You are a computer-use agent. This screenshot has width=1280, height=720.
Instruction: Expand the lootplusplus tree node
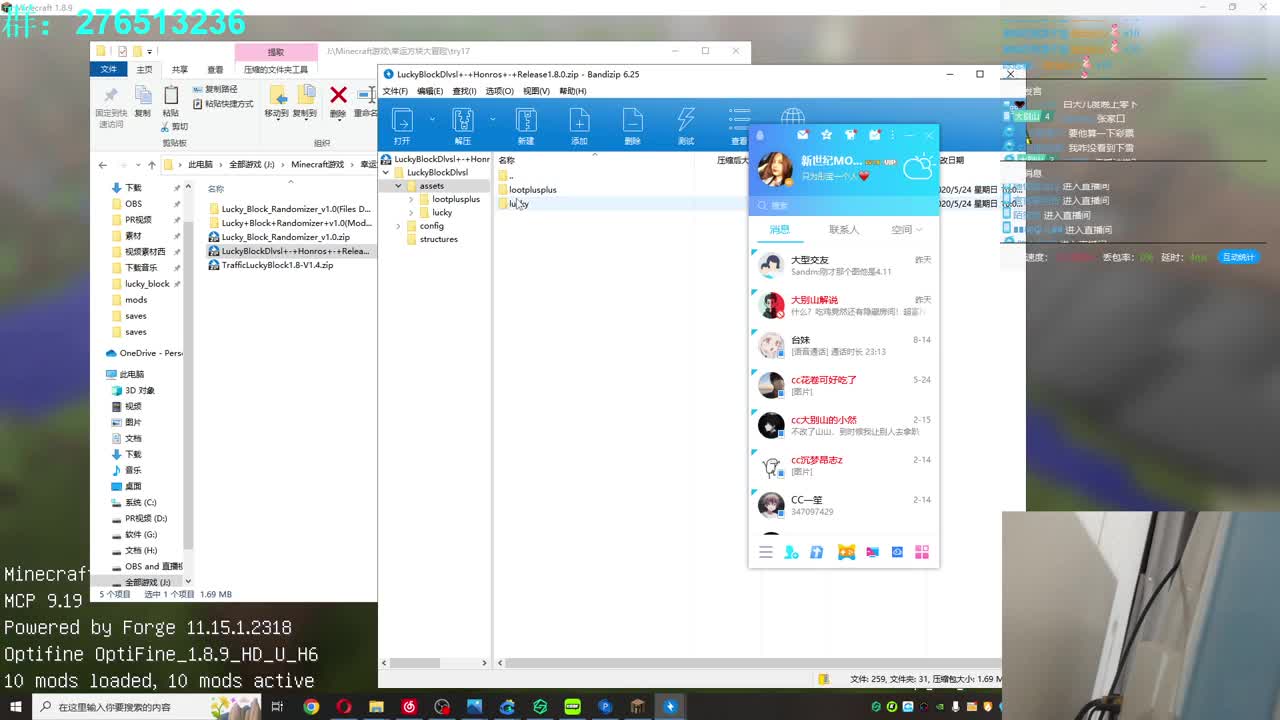point(411,199)
